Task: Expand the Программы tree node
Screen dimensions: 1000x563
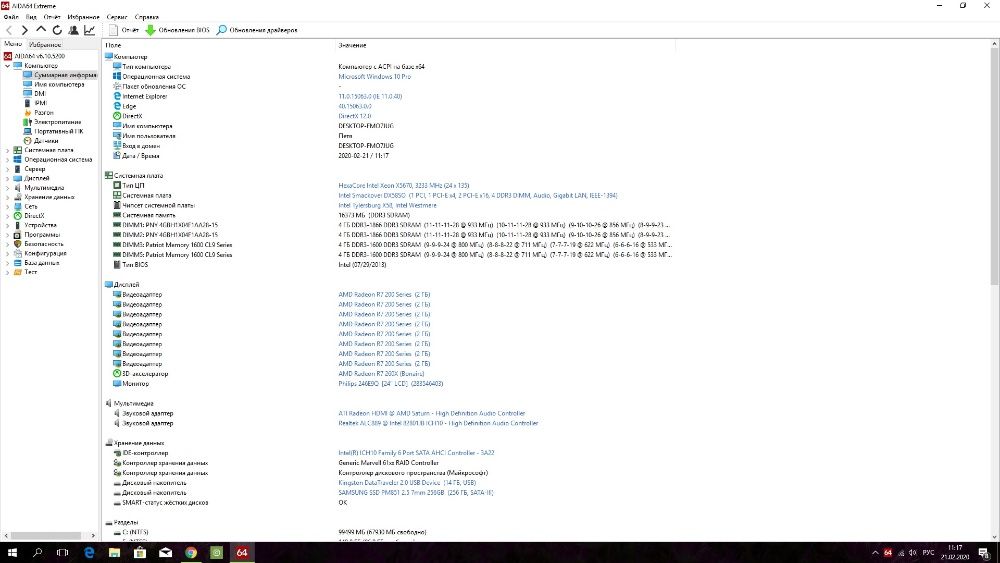Action: click(x=7, y=235)
